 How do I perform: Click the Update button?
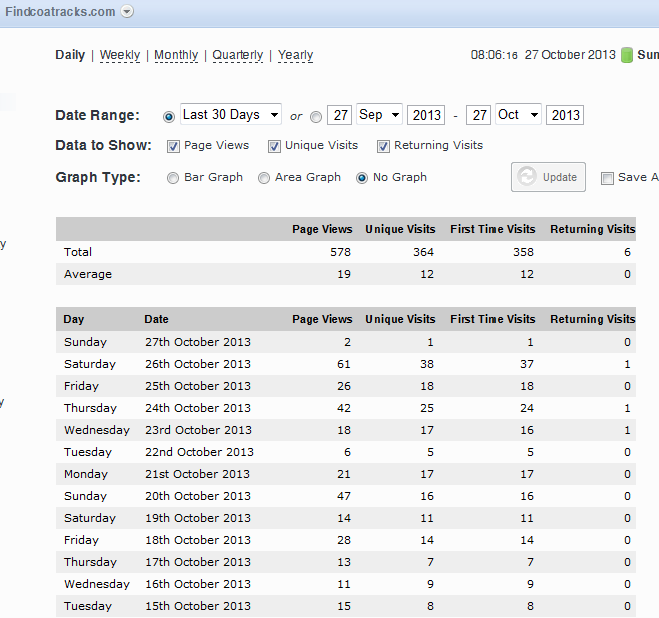(x=548, y=177)
